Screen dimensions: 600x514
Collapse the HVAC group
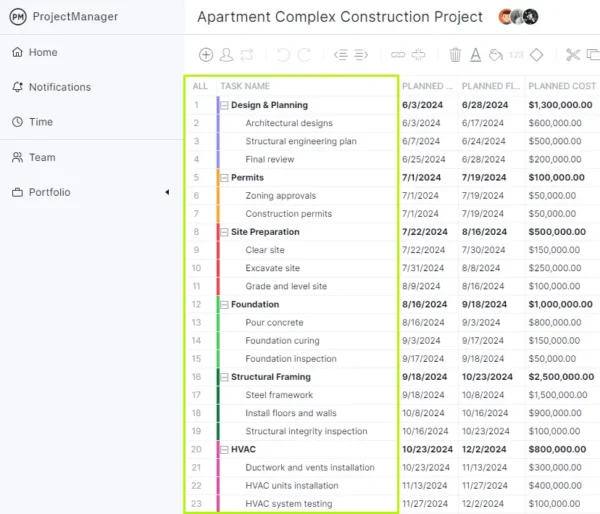[x=225, y=450]
